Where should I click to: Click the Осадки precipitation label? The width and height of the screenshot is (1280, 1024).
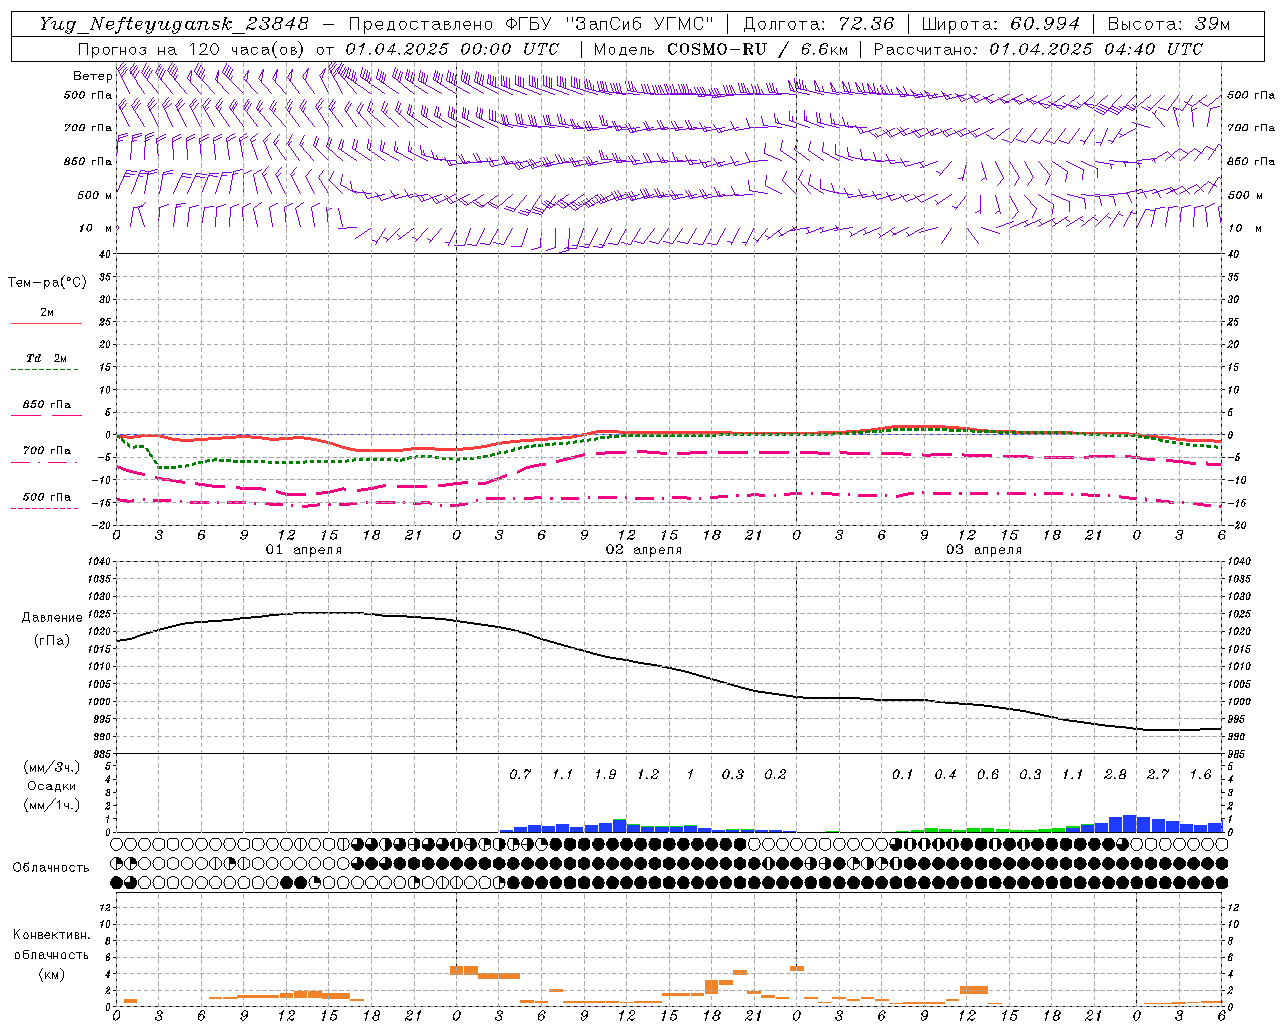point(52,786)
